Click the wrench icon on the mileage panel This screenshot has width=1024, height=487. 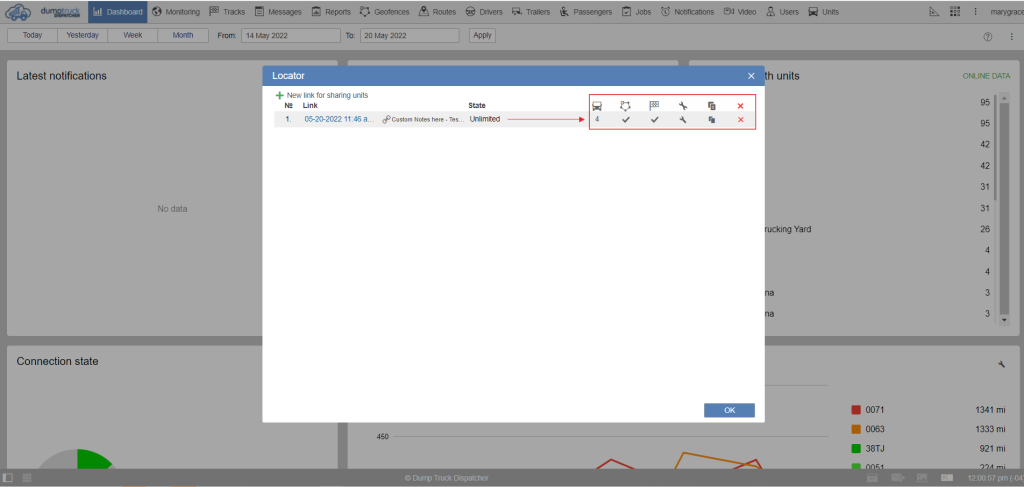1001,364
